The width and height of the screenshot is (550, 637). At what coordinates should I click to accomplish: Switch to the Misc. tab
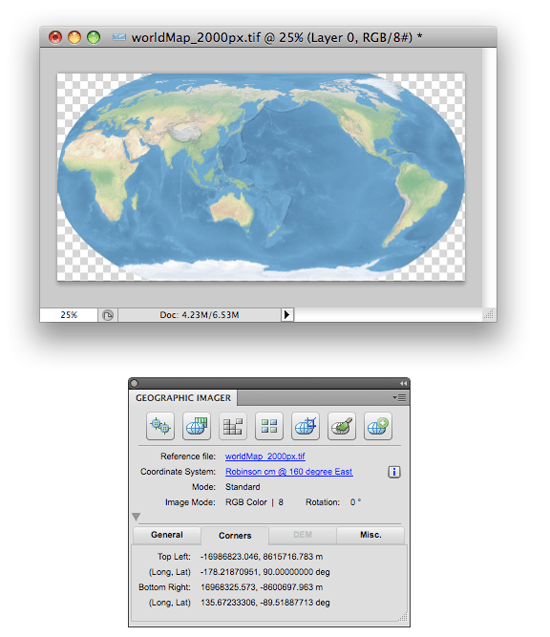point(370,535)
